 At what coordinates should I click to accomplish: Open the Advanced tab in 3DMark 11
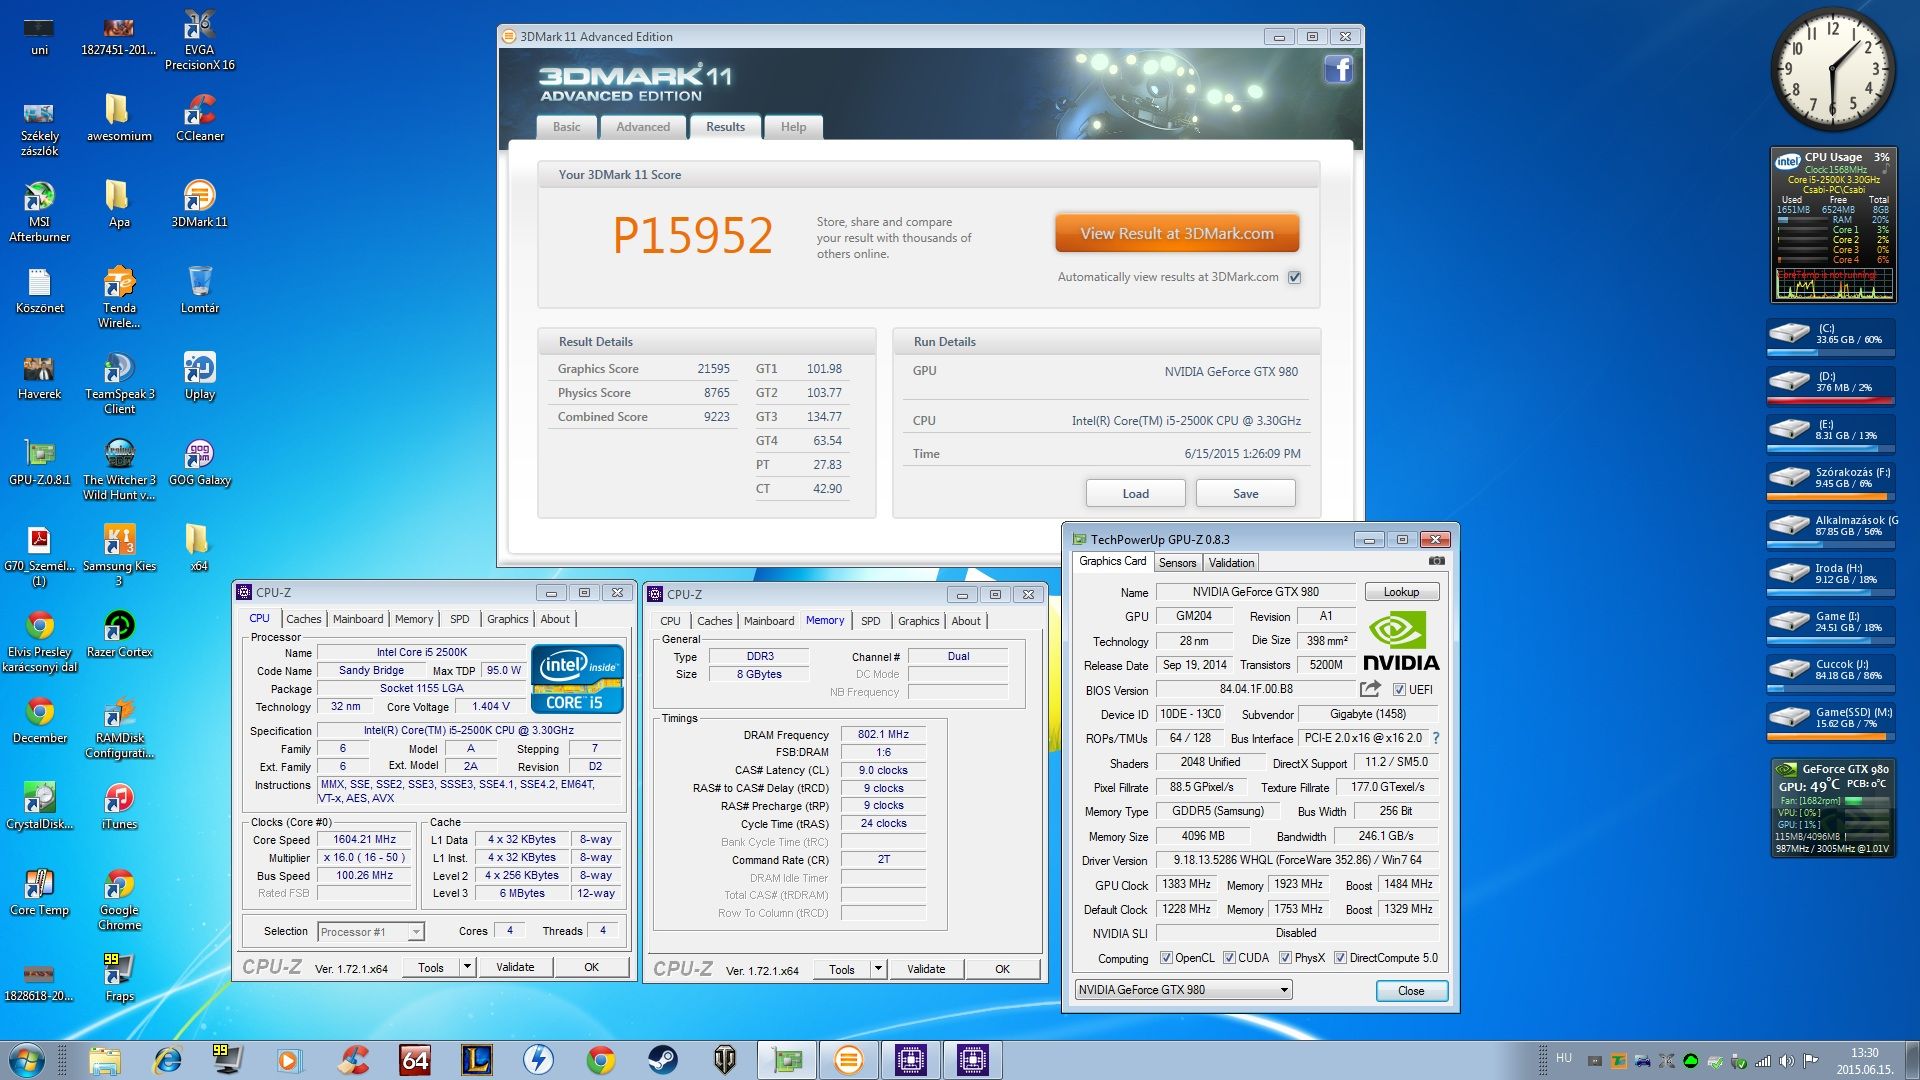click(x=642, y=127)
